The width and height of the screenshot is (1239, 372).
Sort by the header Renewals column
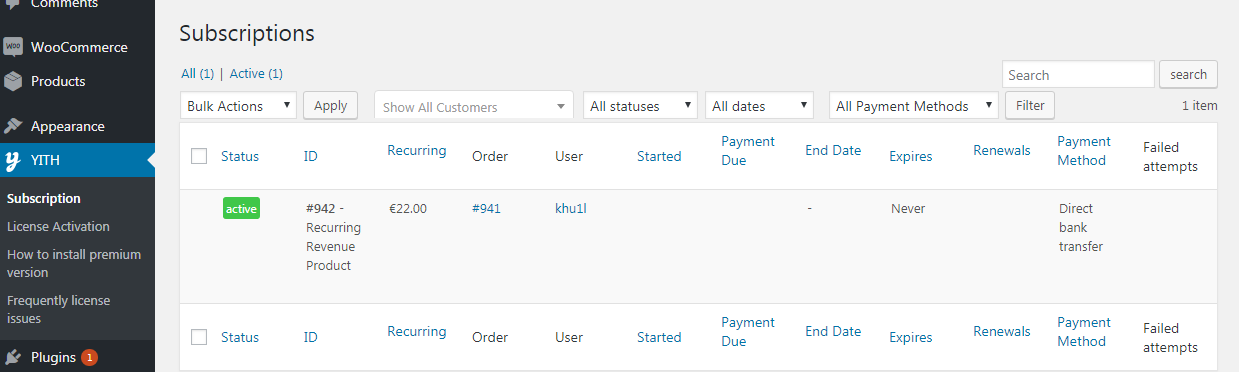coord(1002,150)
